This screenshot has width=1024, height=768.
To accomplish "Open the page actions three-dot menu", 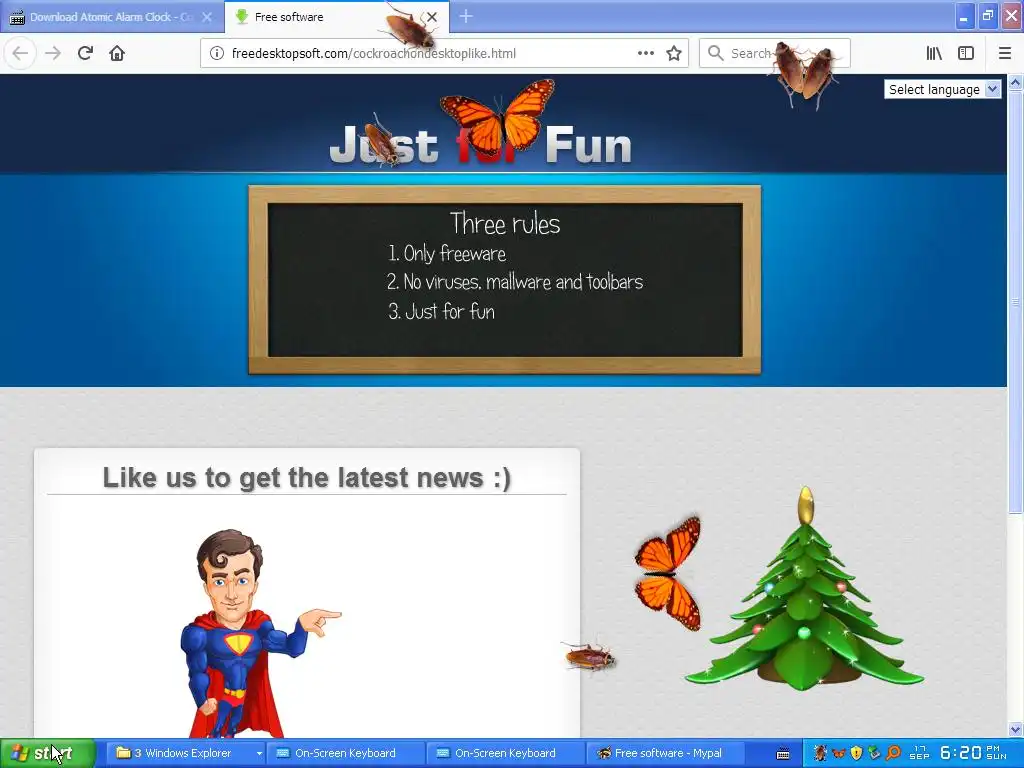I will [x=645, y=53].
